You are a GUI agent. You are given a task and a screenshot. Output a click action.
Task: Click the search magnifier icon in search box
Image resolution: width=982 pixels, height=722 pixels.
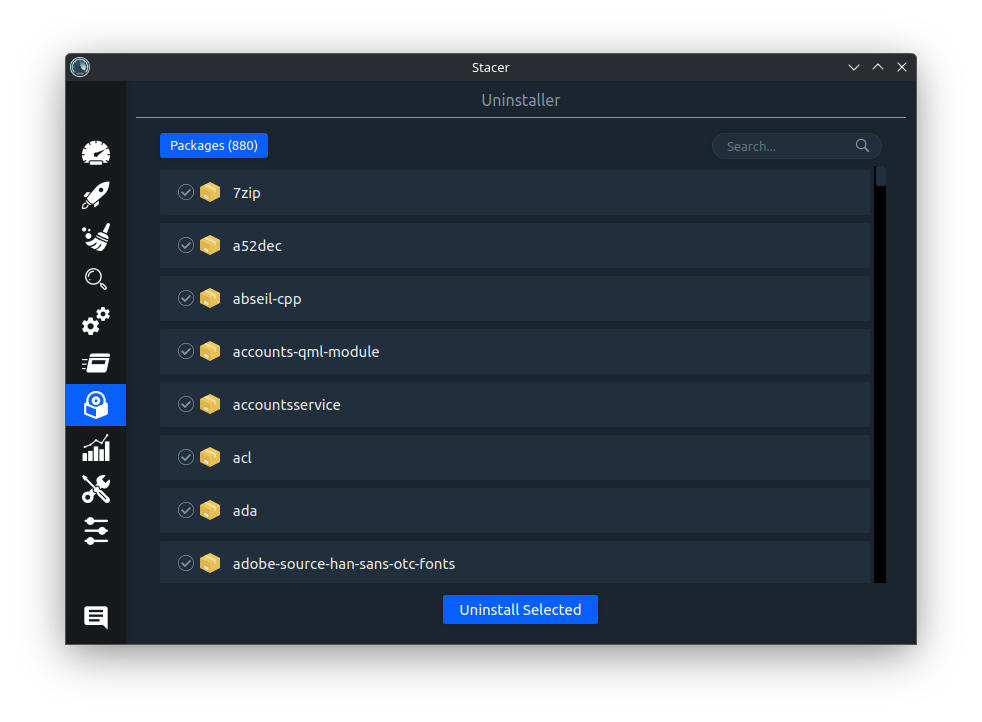coord(862,145)
